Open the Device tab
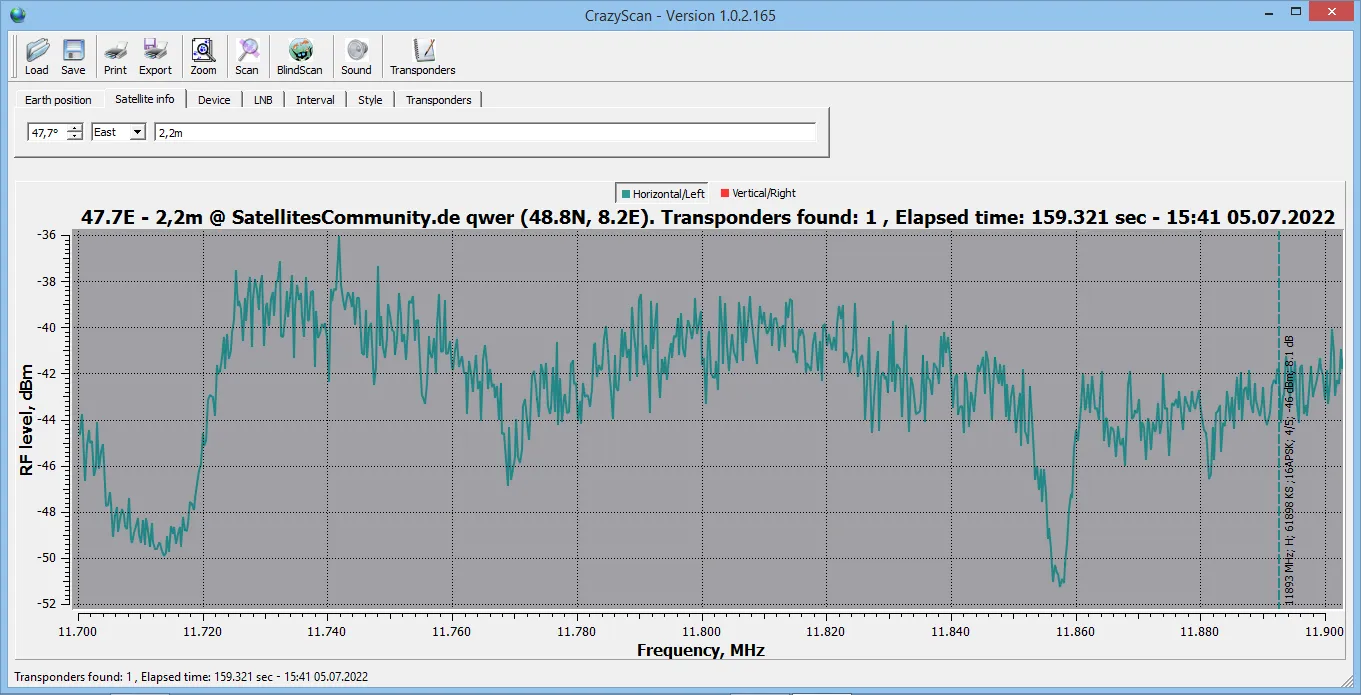Screen dimensions: 1361x695 (x=214, y=100)
